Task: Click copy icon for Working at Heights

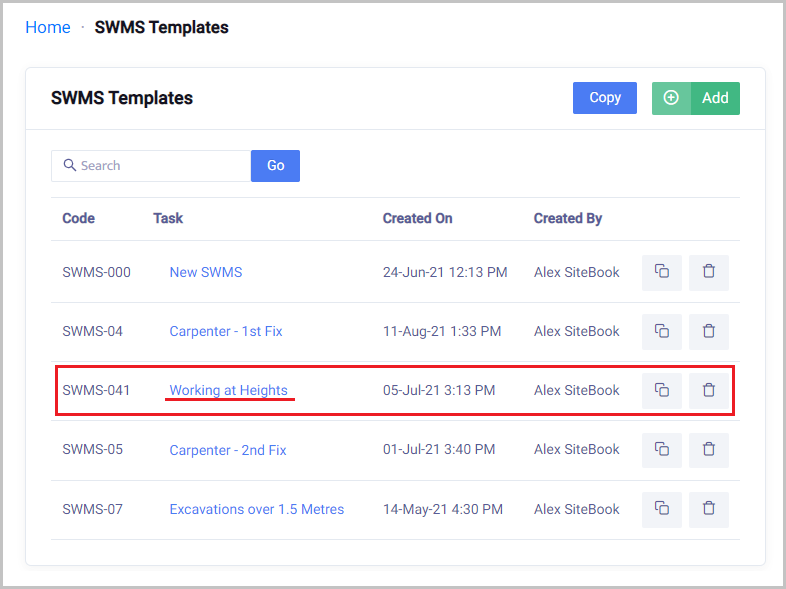Action: 661,390
